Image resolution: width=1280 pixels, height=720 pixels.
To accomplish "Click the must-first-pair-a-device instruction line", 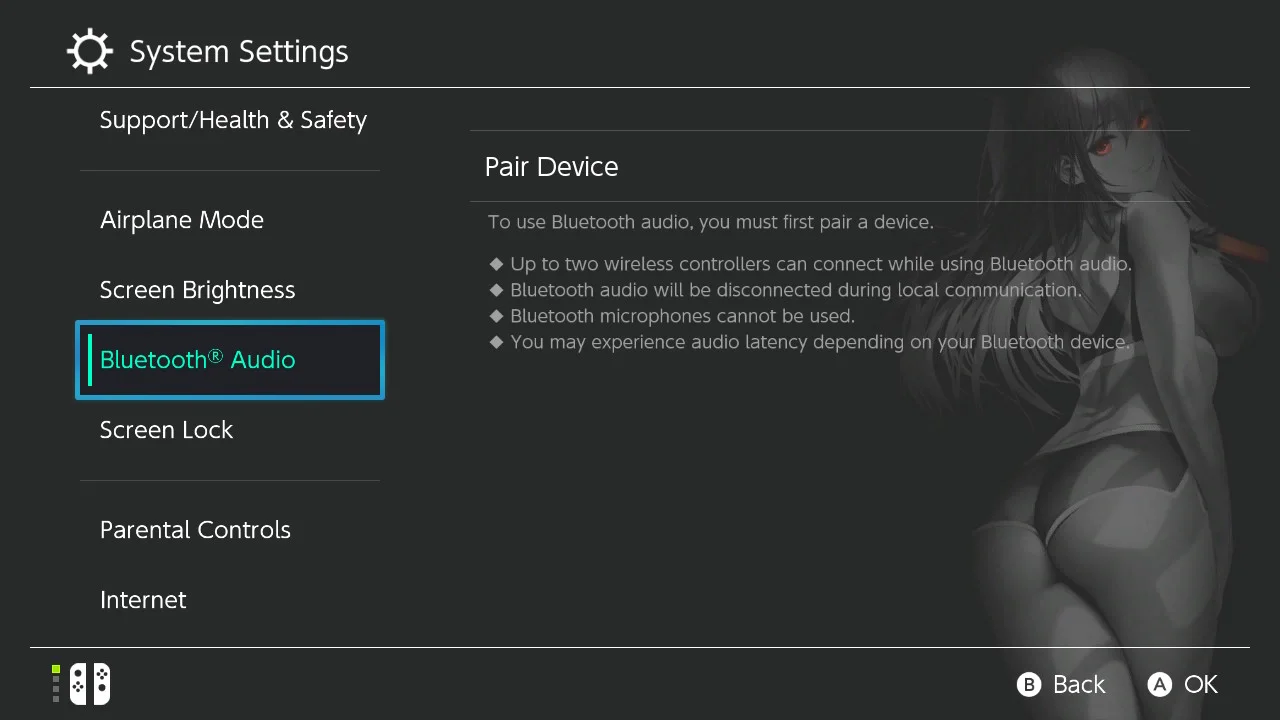I will pos(711,222).
